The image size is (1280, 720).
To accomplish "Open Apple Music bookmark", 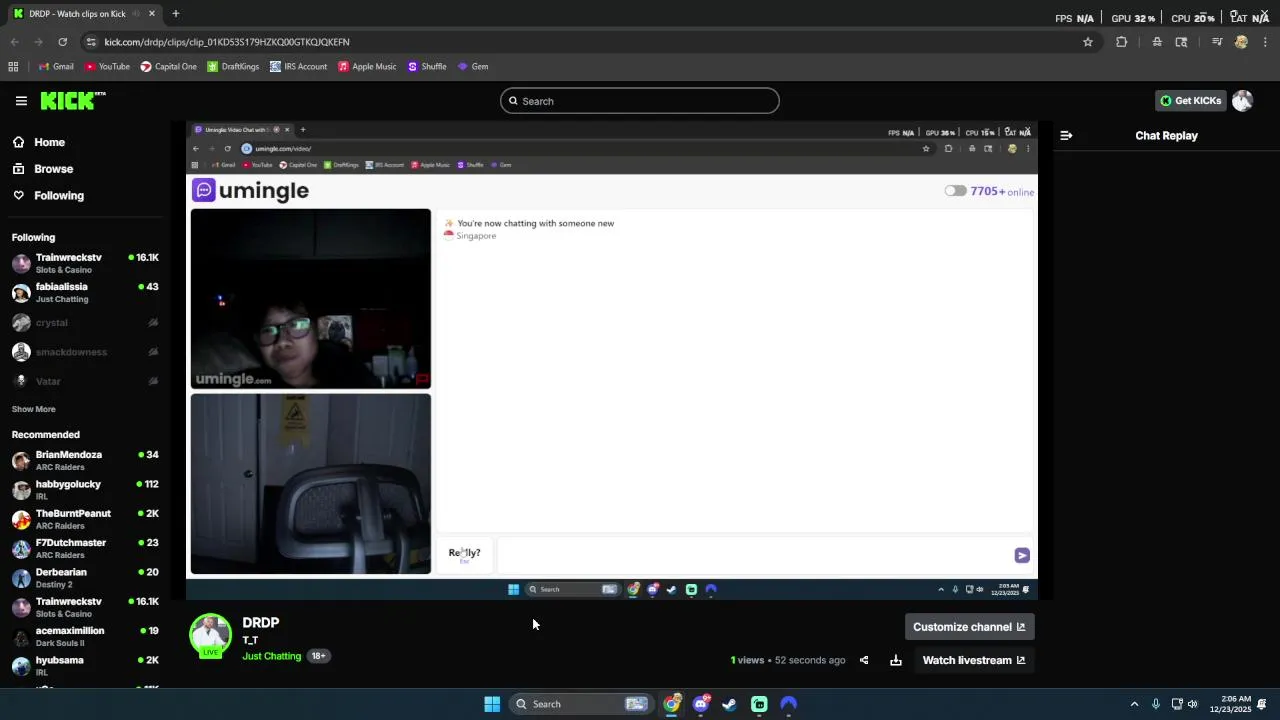I will [x=367, y=66].
